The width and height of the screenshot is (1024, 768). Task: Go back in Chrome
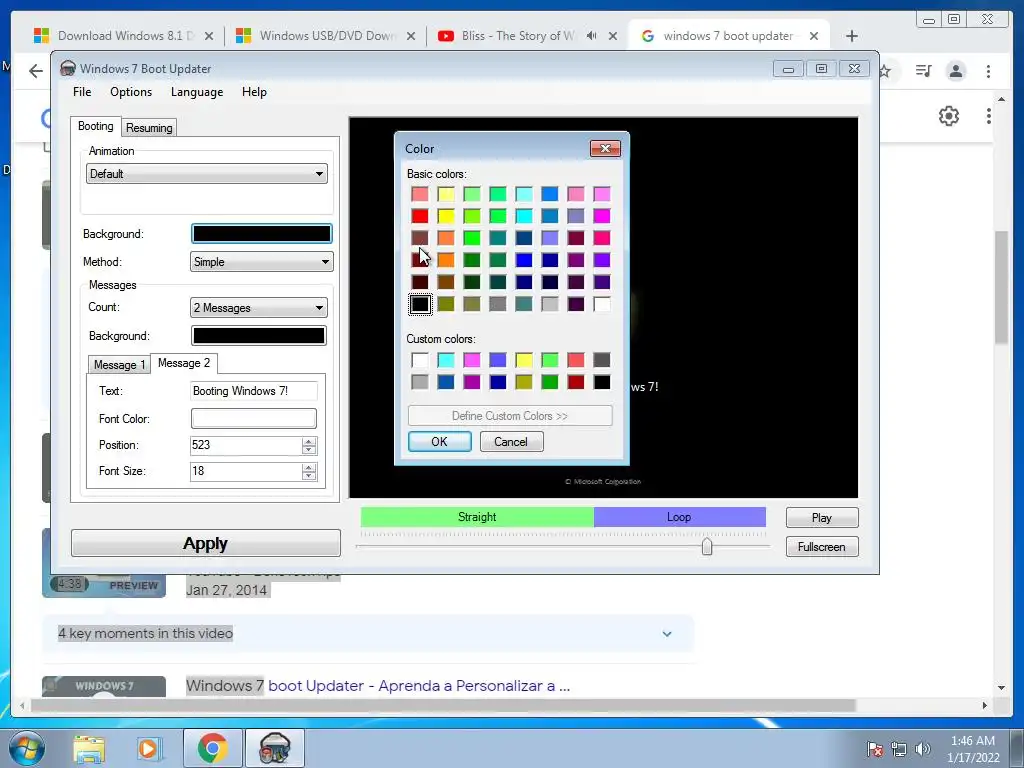coord(36,71)
